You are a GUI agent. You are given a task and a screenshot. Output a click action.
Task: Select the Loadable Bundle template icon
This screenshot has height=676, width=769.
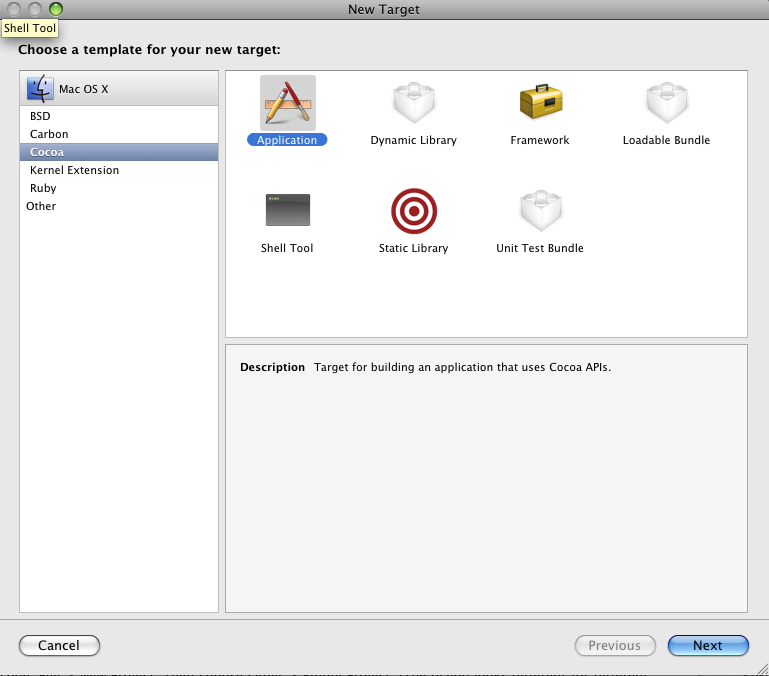pos(666,103)
